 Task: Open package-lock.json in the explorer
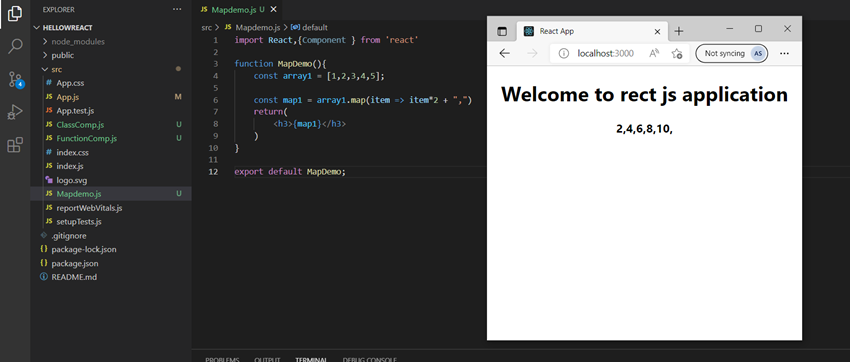point(111,249)
